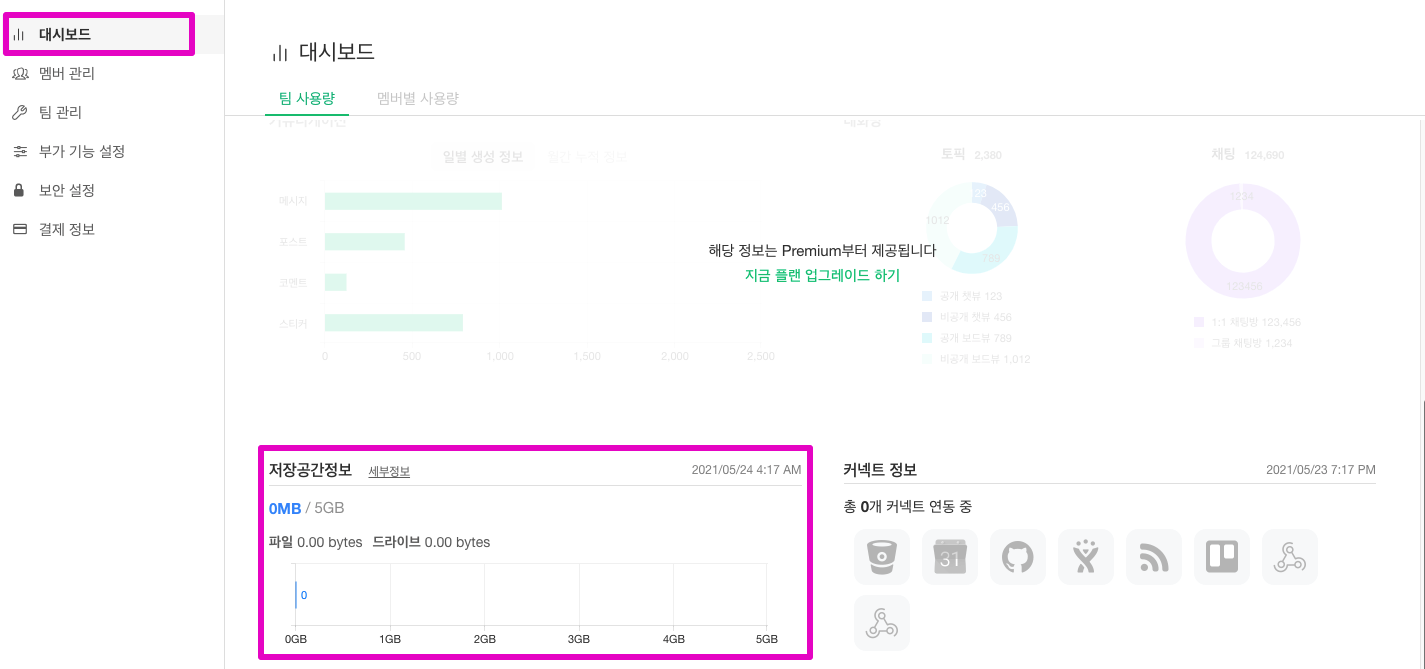This screenshot has width=1425, height=669.
Task: Toggle chart to 월간 누적 정보
Action: 587,157
